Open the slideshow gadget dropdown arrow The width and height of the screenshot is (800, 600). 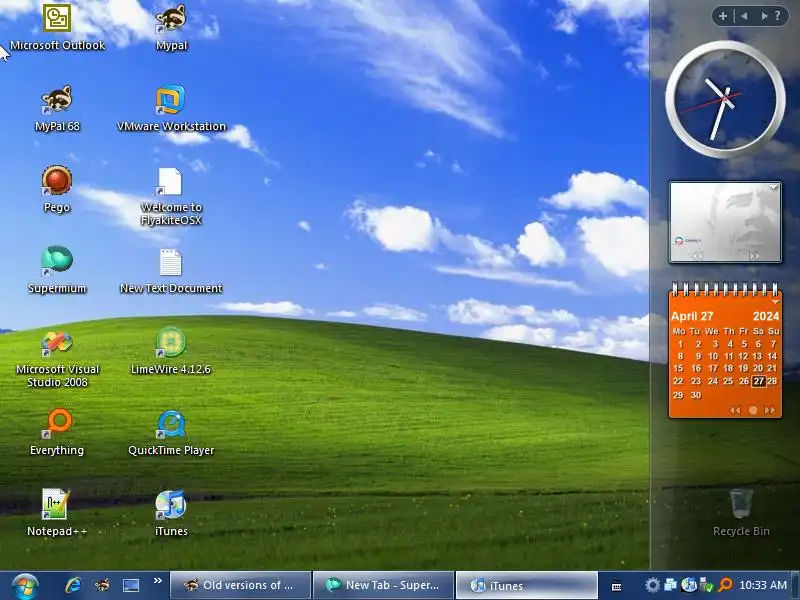click(x=774, y=187)
